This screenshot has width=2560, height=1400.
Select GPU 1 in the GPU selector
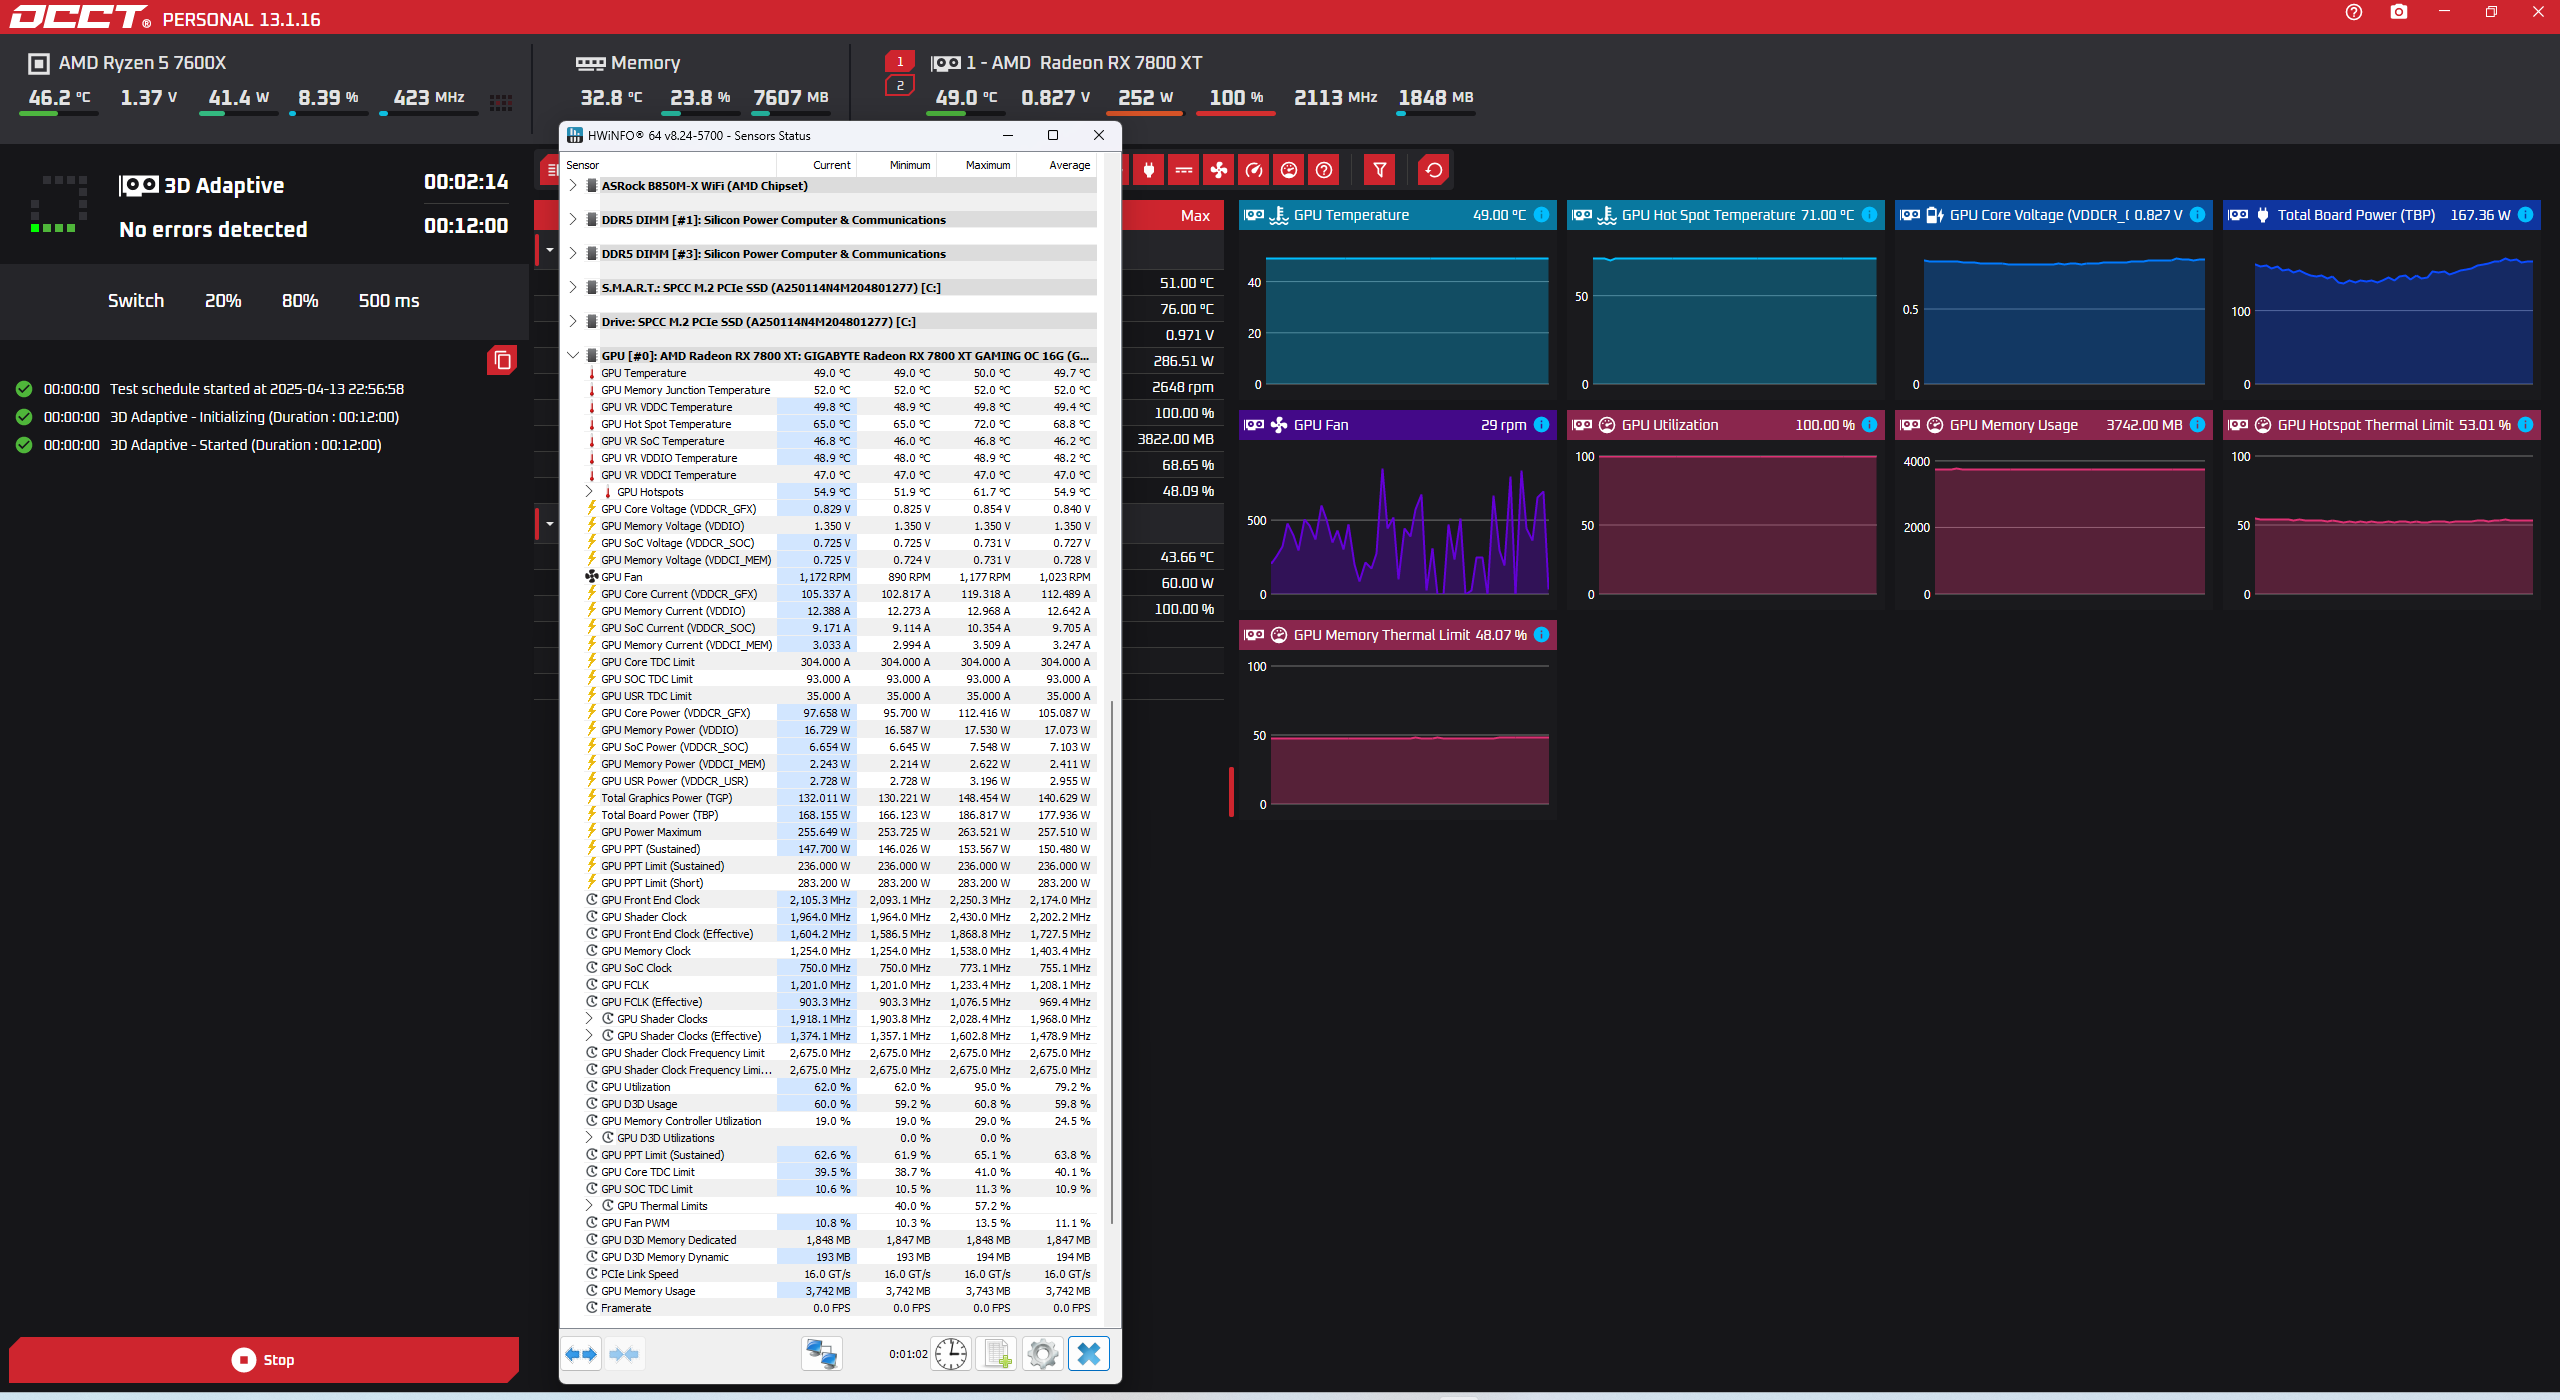(900, 61)
